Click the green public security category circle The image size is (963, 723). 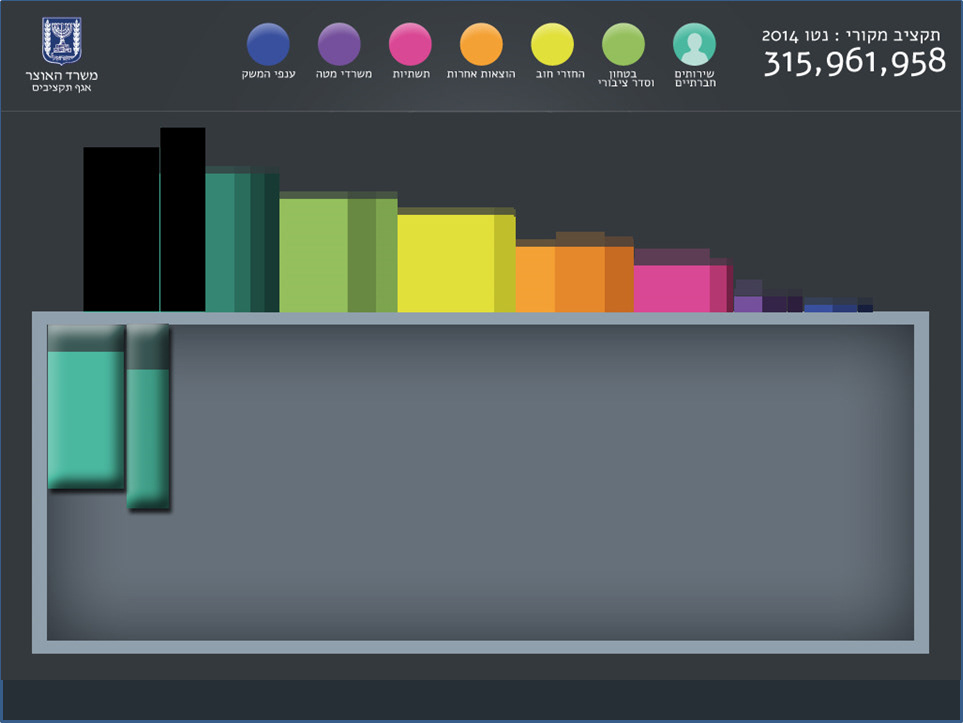pos(623,44)
